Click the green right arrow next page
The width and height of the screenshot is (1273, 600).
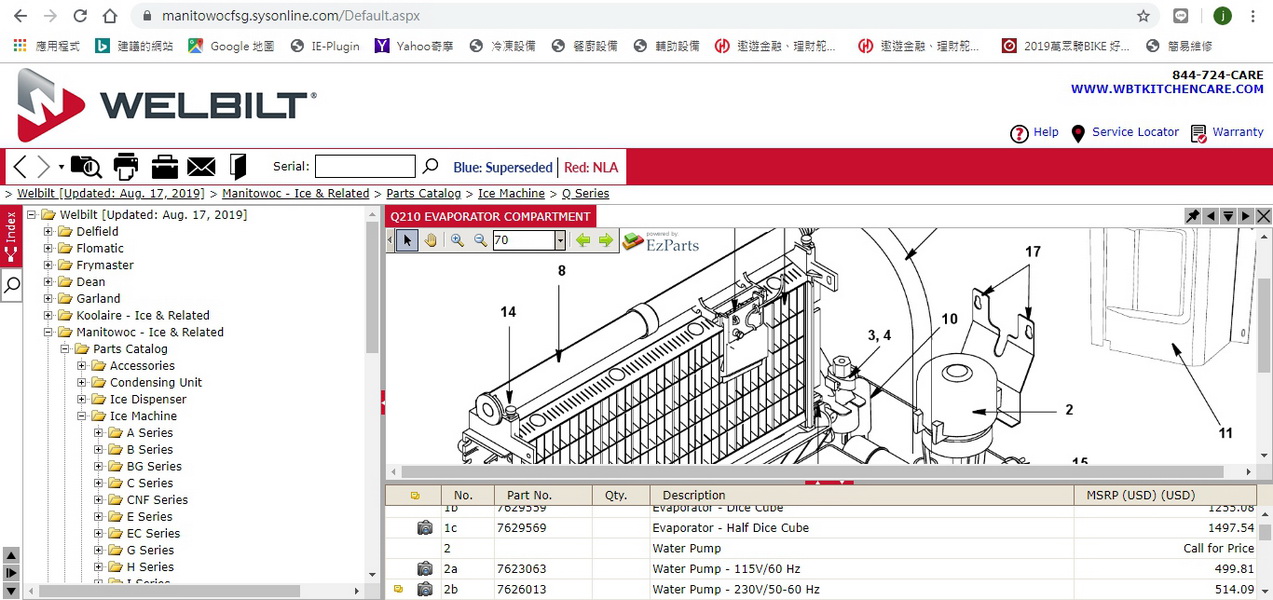point(606,240)
